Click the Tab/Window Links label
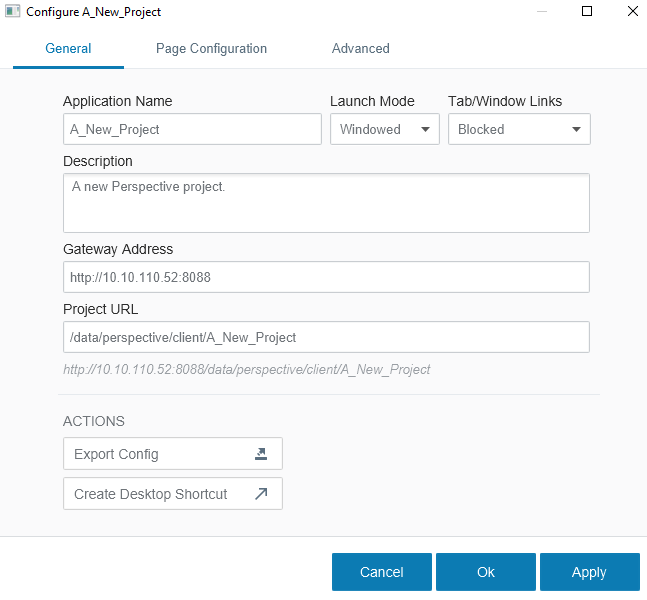 tap(505, 101)
